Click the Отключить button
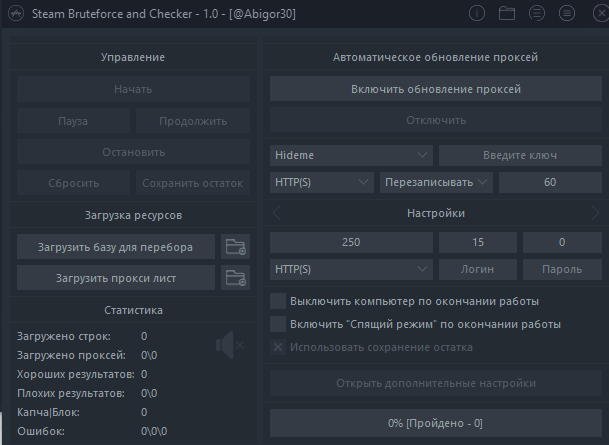This screenshot has width=609, height=445. [436, 120]
